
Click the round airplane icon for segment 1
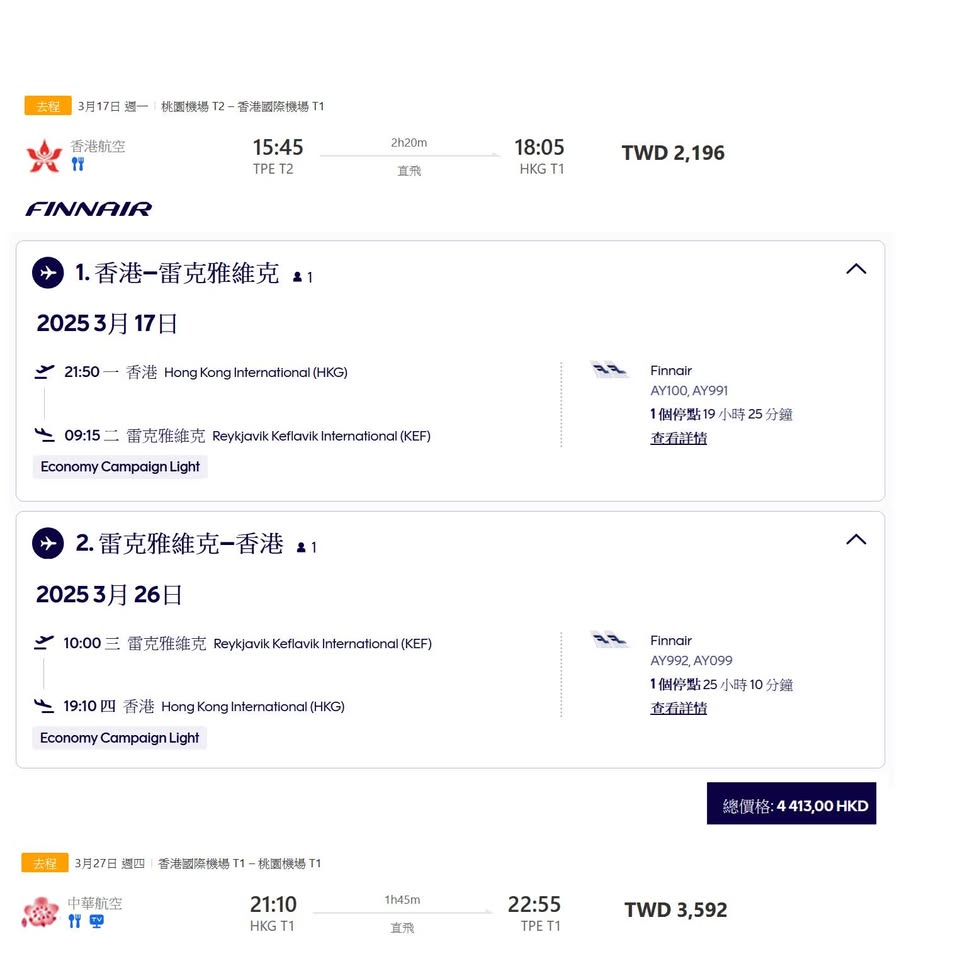[48, 272]
